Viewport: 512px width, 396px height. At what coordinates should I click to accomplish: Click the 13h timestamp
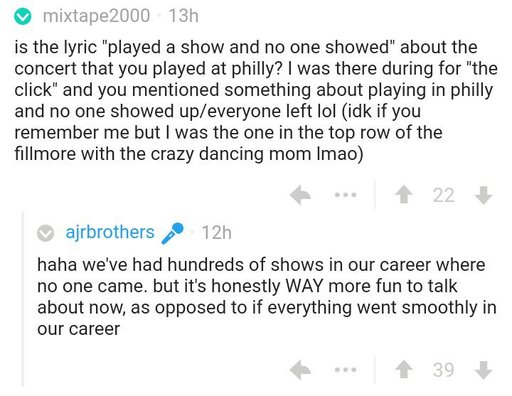tap(184, 16)
